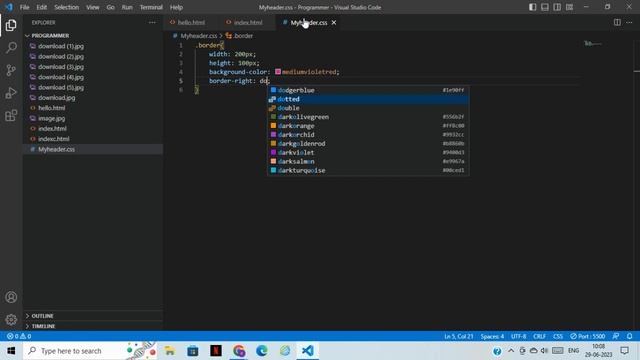
Task: Collapse the PROGRAMMER folder section
Action: (x=93, y=36)
